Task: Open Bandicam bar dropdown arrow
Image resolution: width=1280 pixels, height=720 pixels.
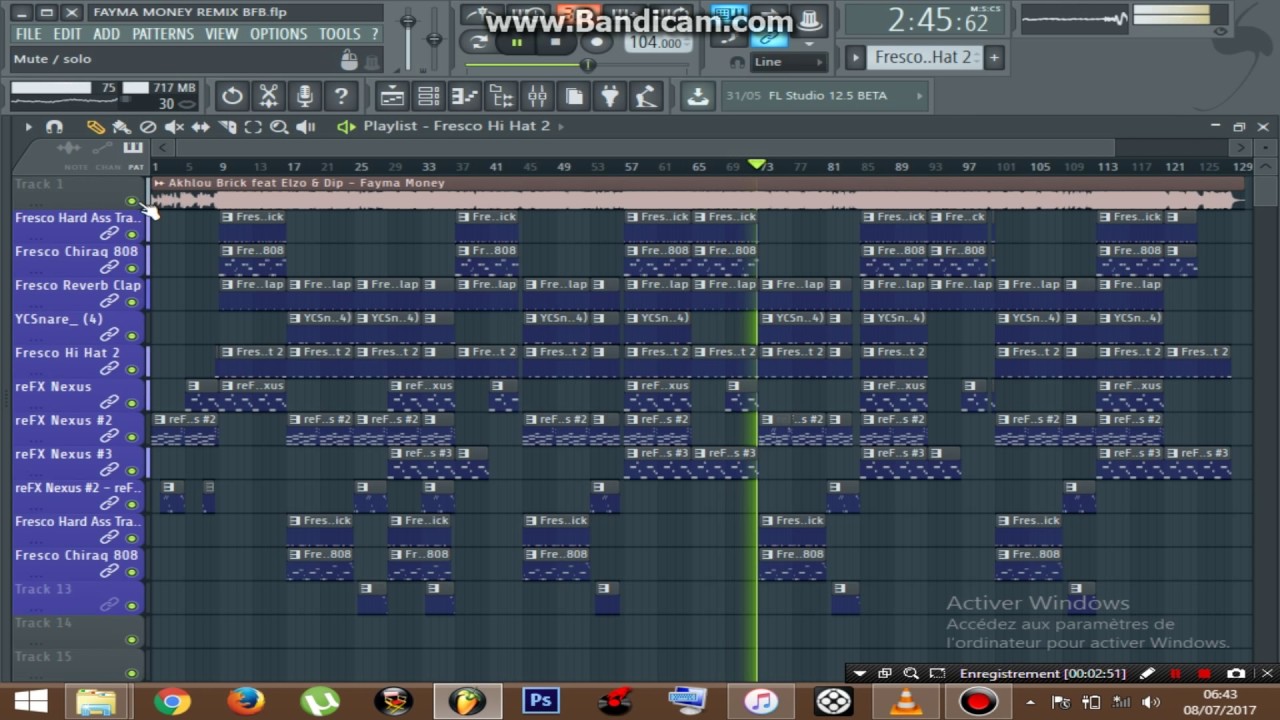Action: (x=860, y=674)
